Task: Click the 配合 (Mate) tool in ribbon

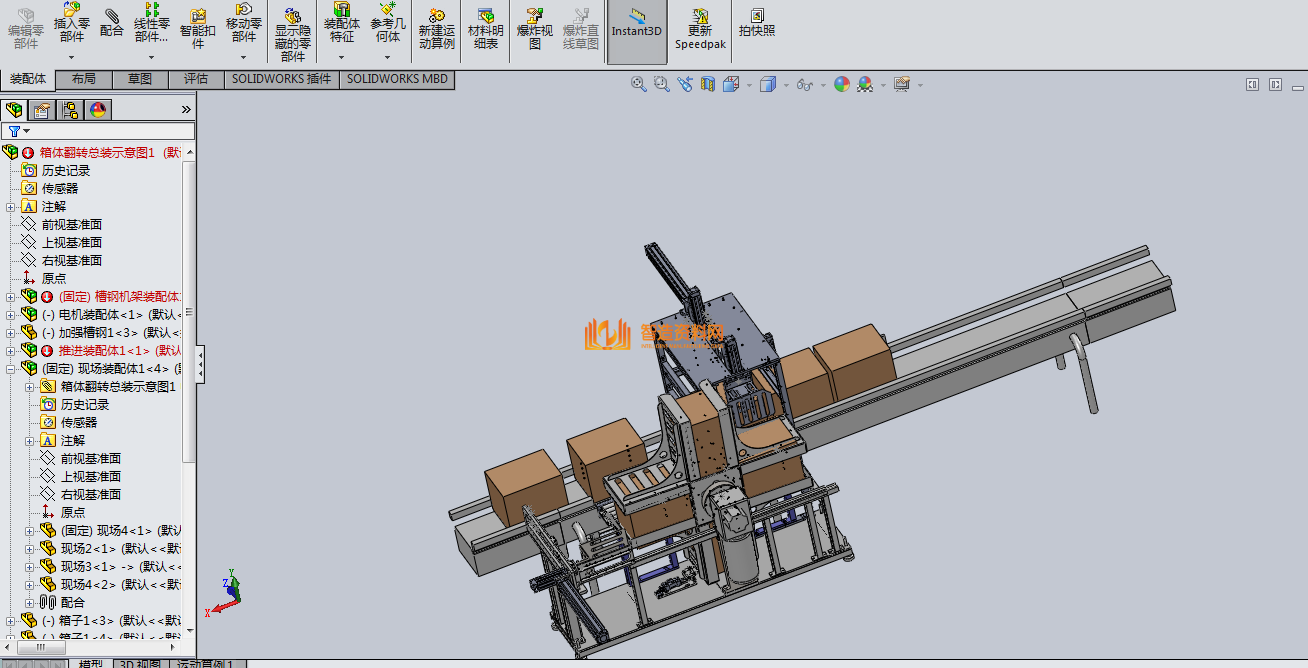Action: coord(112,23)
